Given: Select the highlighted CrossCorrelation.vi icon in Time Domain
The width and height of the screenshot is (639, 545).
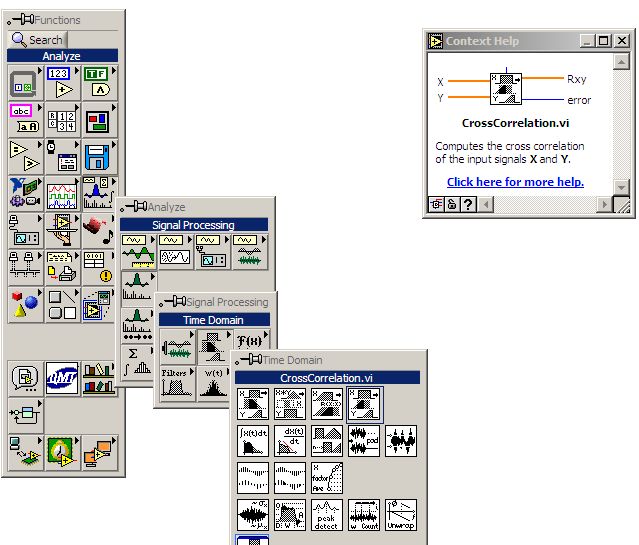Looking at the screenshot, I should (365, 404).
